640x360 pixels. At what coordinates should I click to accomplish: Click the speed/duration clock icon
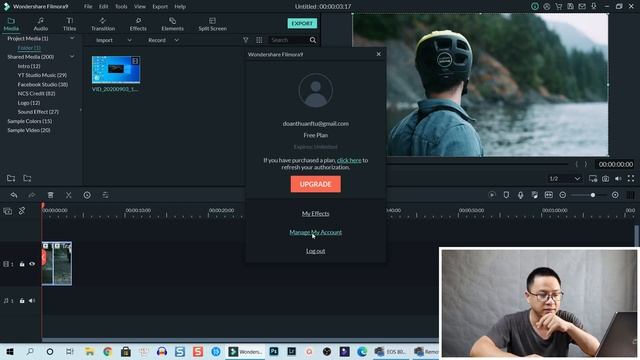pos(87,195)
